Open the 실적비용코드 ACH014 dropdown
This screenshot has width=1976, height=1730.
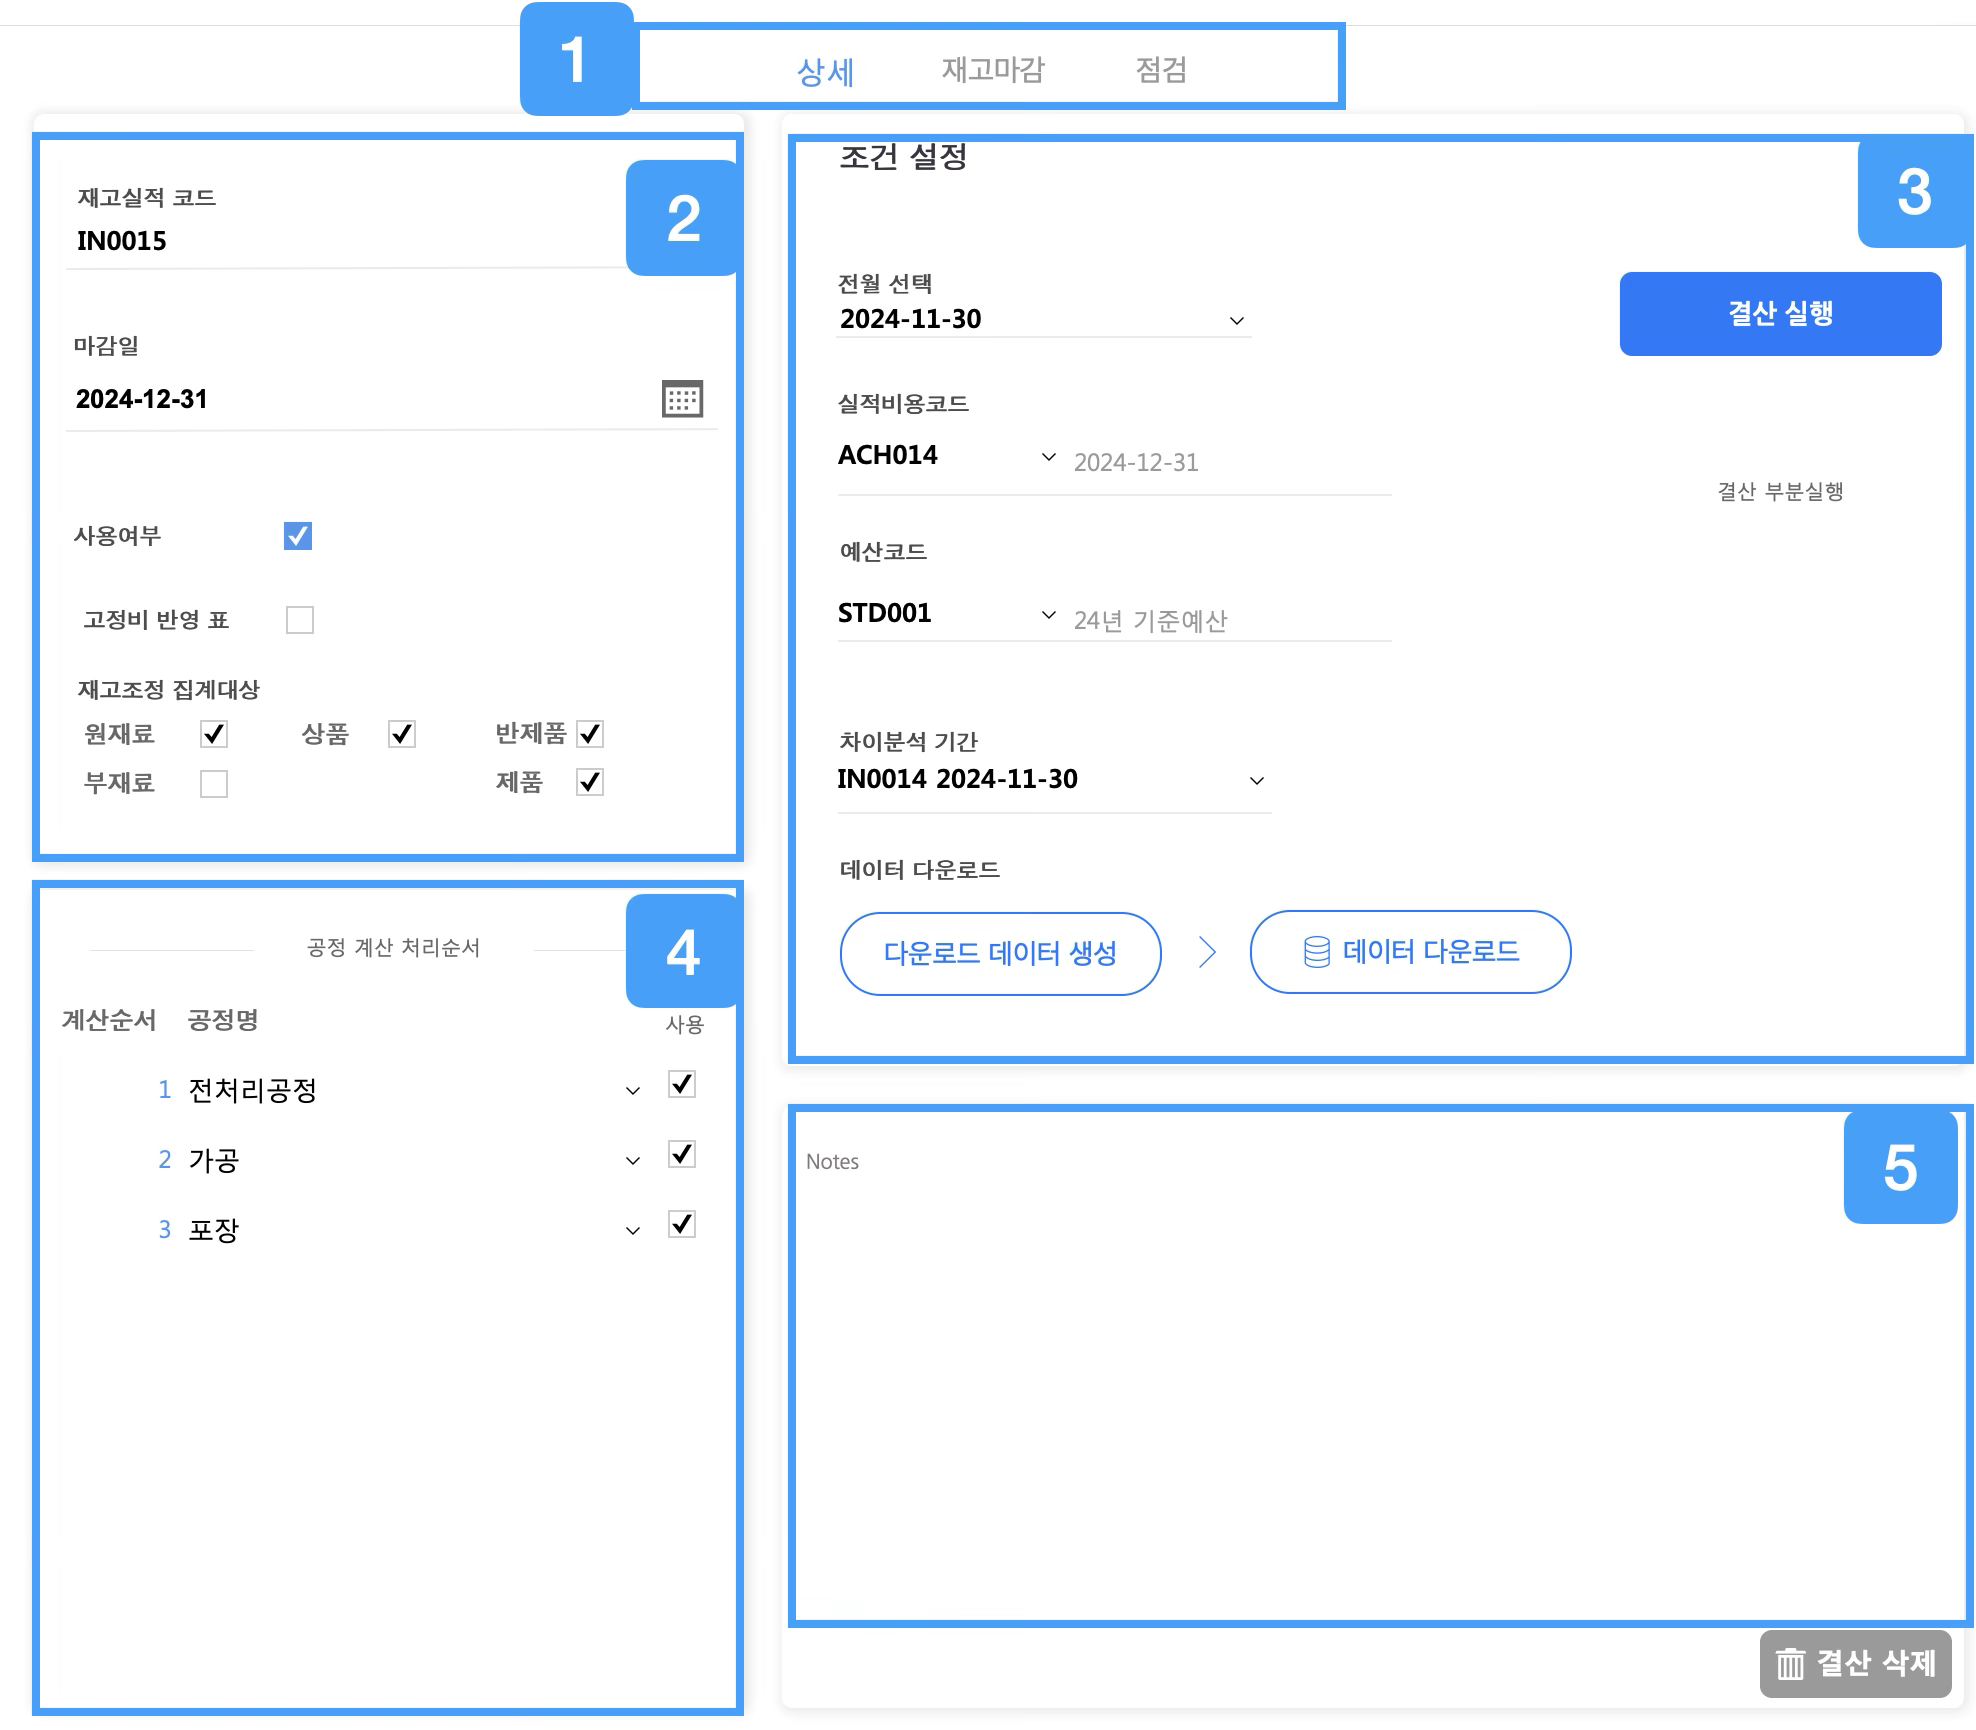pyautogui.click(x=1048, y=457)
